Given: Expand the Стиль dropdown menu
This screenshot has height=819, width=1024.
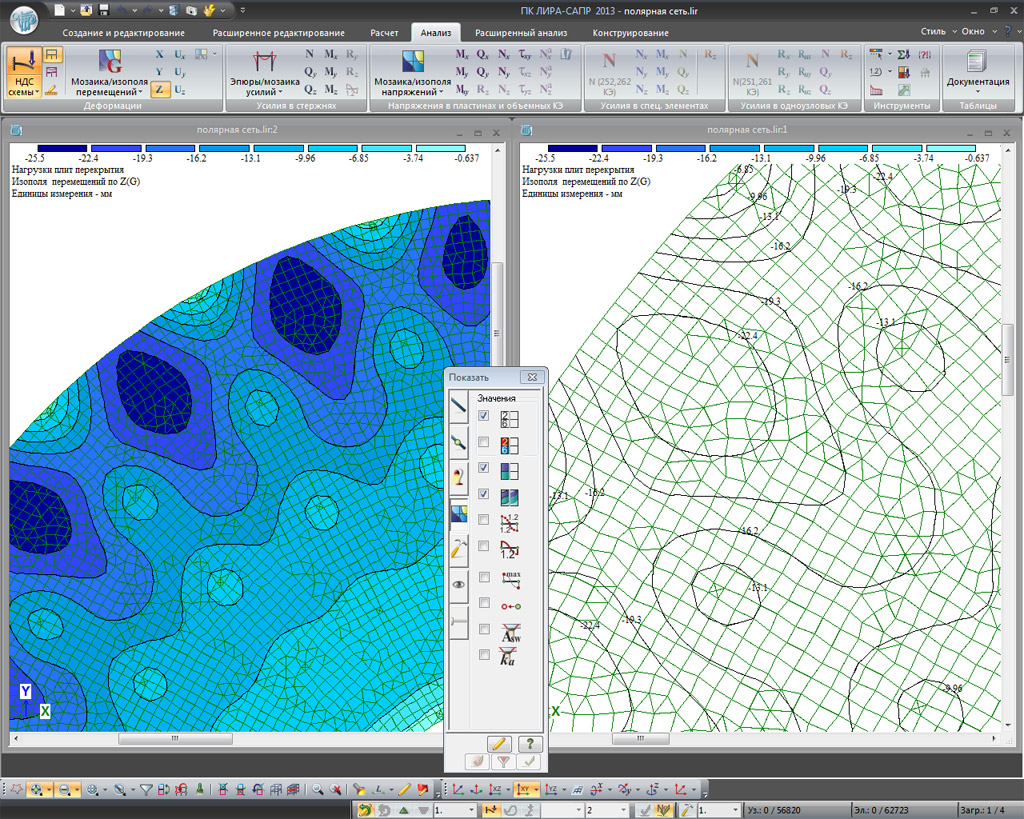Looking at the screenshot, I should (x=937, y=32).
